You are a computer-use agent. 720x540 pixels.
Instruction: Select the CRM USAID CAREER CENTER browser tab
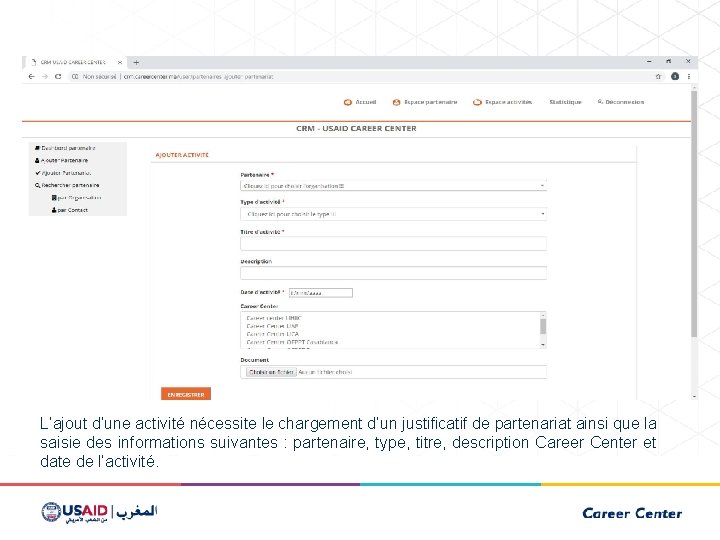point(73,62)
